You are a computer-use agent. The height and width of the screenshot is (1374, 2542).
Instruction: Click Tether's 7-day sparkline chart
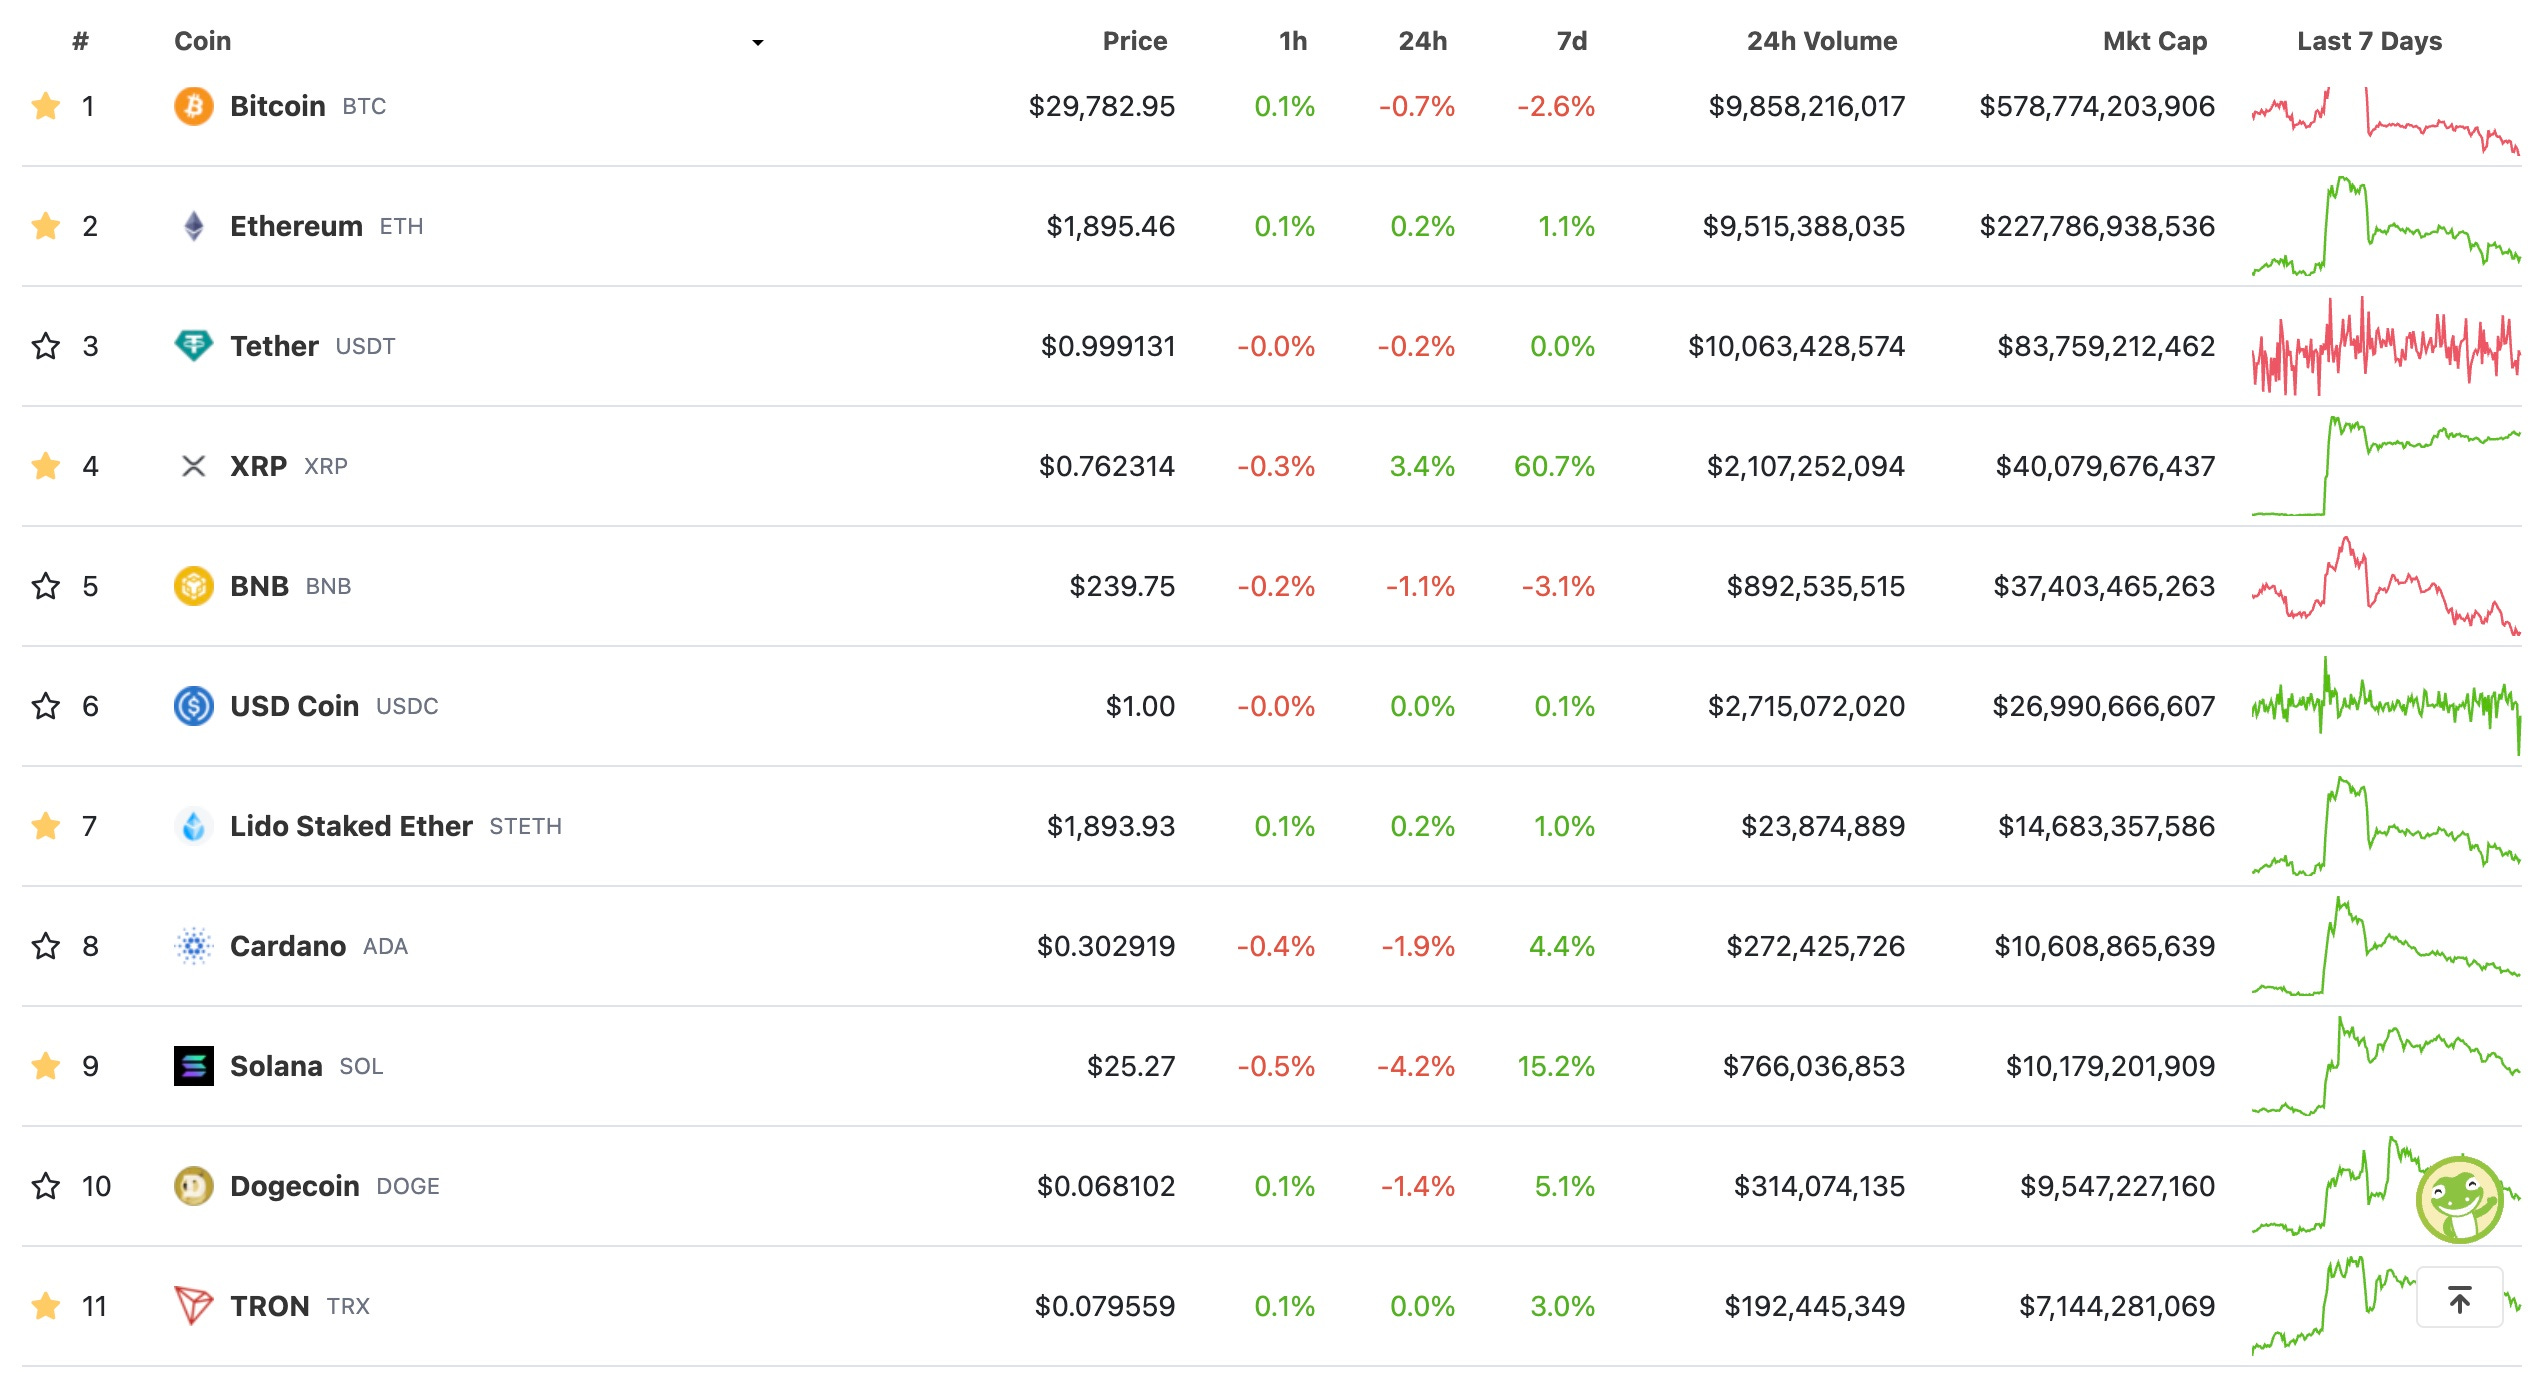click(x=2386, y=346)
